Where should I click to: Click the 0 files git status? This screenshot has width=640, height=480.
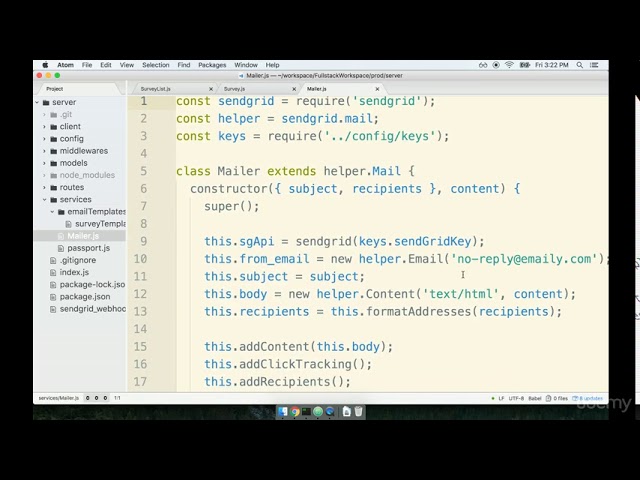coord(557,398)
